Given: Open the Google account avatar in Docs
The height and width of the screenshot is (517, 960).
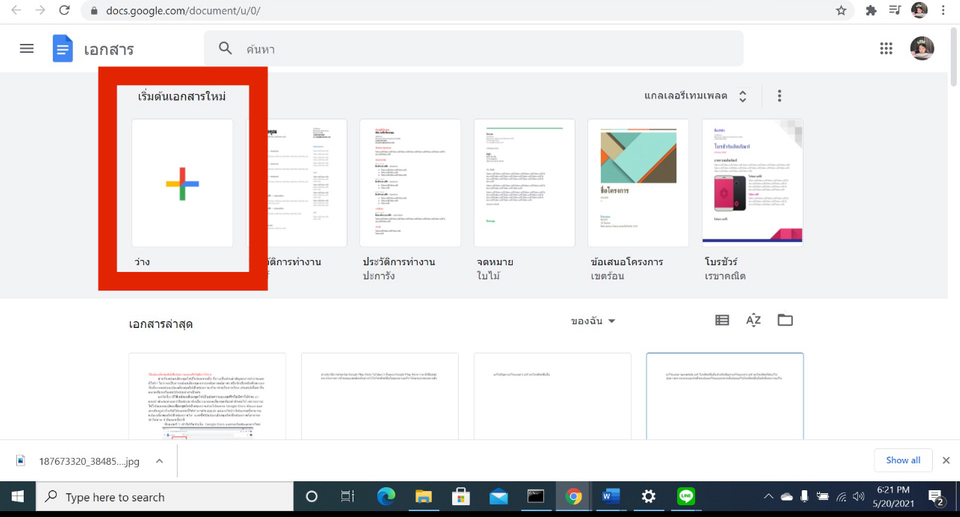Looking at the screenshot, I should (x=921, y=48).
